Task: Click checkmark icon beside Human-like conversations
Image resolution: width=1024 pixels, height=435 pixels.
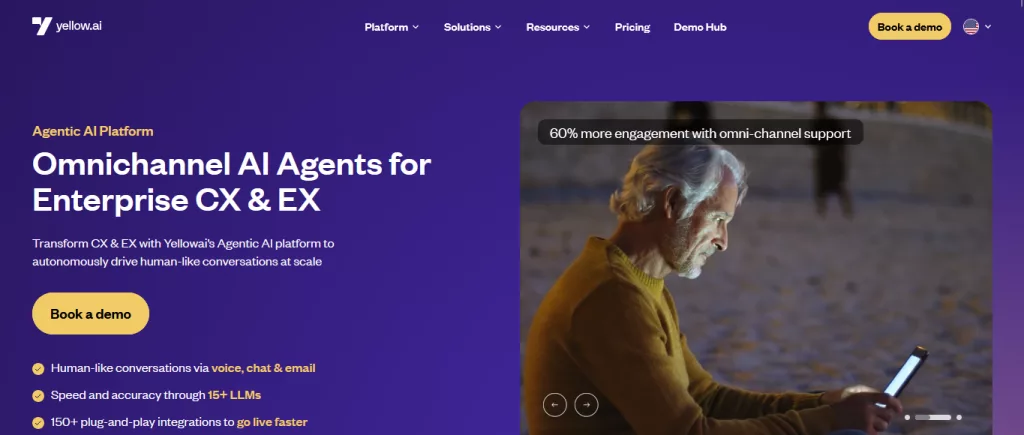Action: 39,368
